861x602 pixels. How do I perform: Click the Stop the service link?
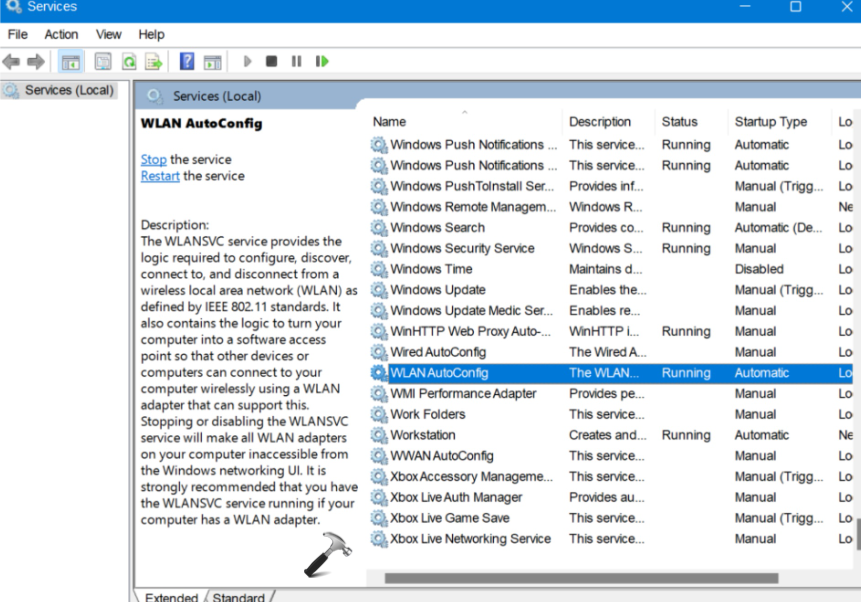153,159
